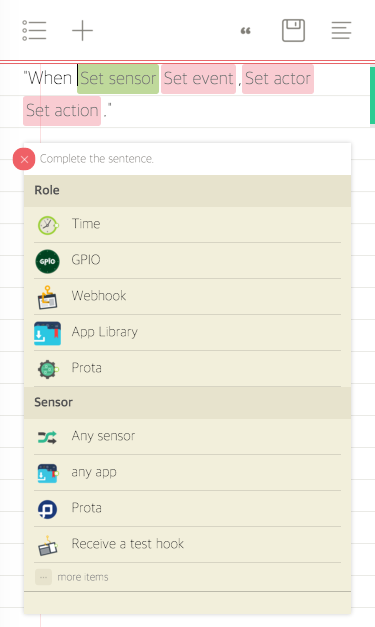Click the quotation mark icon
This screenshot has width=375, height=627.
click(245, 31)
